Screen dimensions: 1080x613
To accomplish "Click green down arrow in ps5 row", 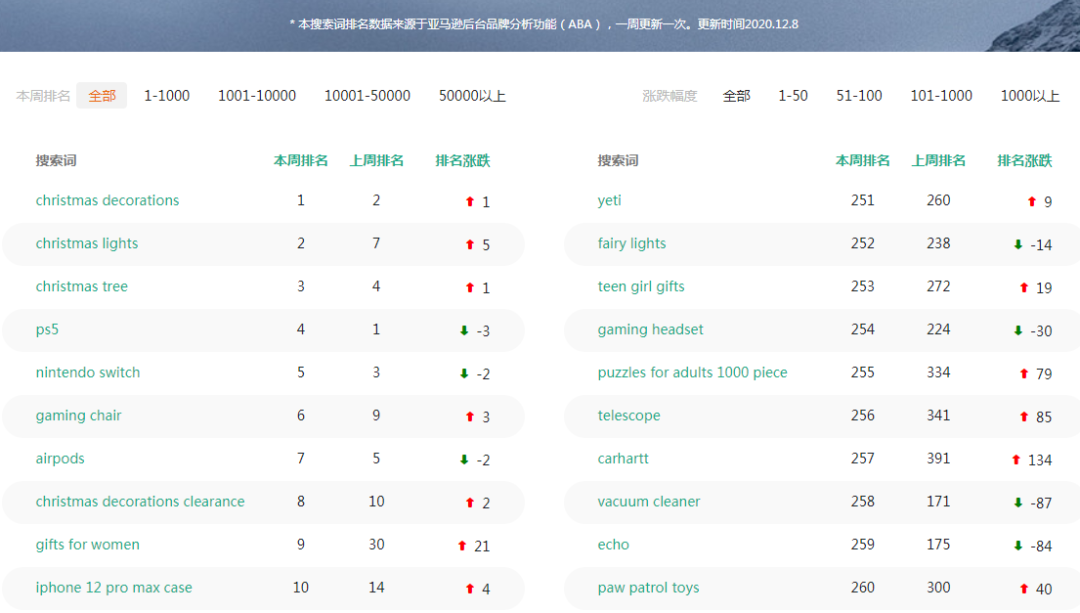I will [464, 331].
